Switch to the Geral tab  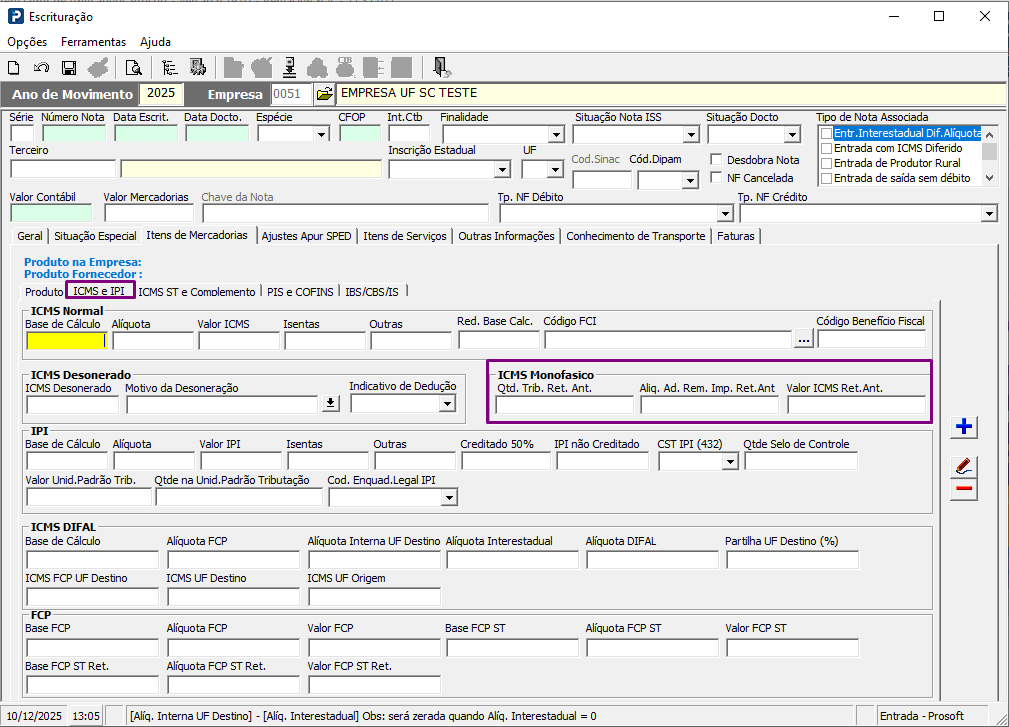coord(30,236)
